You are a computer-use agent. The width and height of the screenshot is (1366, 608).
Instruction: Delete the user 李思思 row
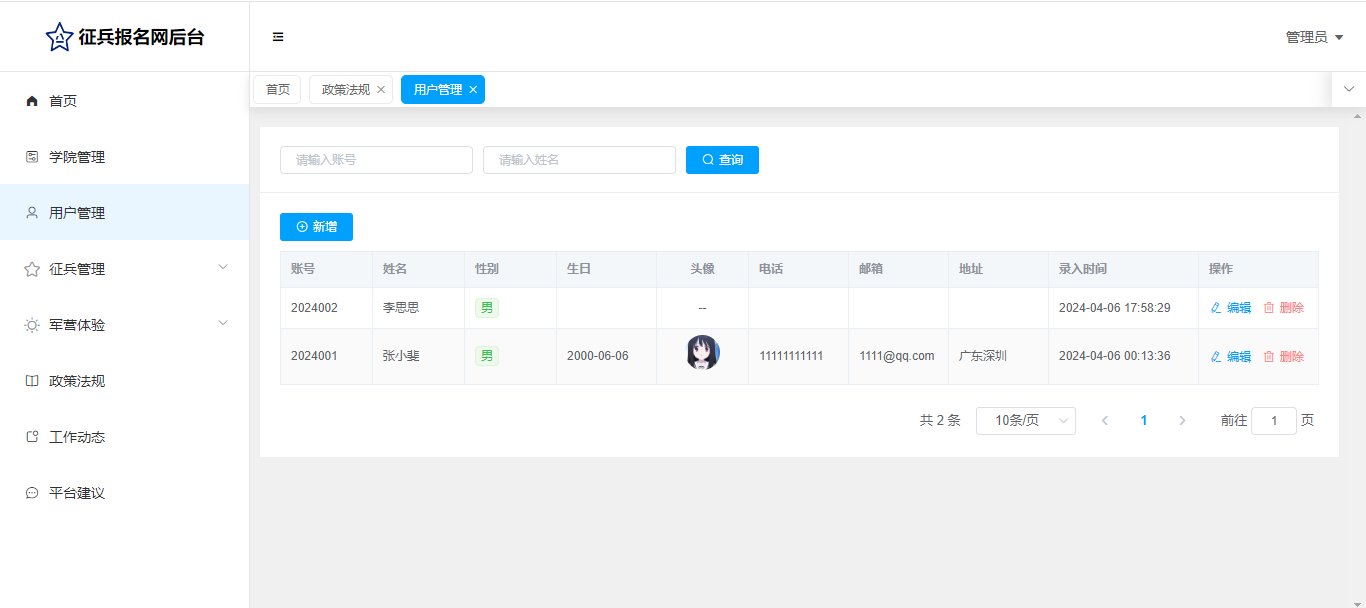(x=1283, y=308)
